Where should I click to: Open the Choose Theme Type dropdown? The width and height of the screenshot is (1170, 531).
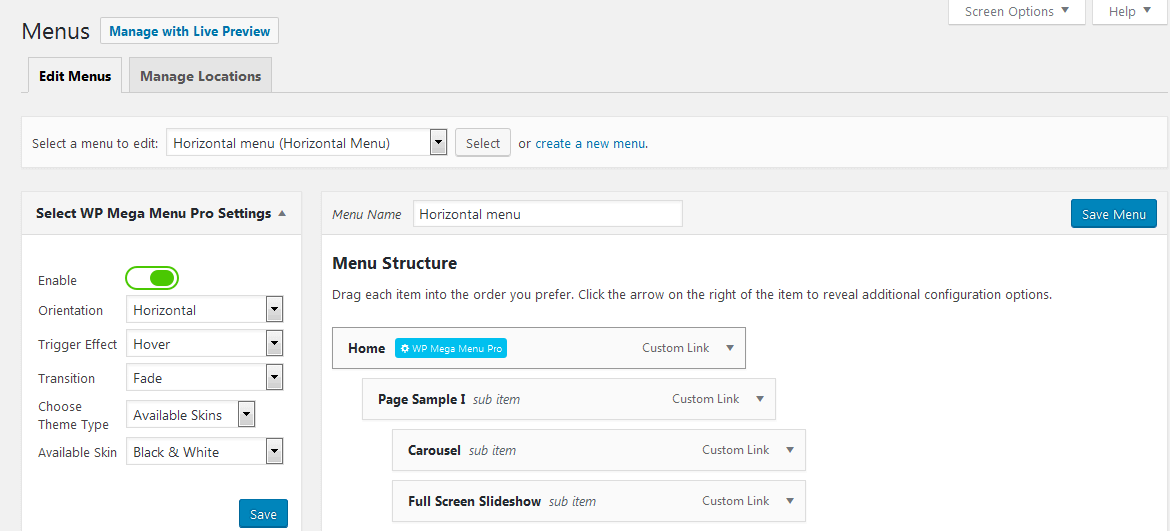pyautogui.click(x=190, y=415)
